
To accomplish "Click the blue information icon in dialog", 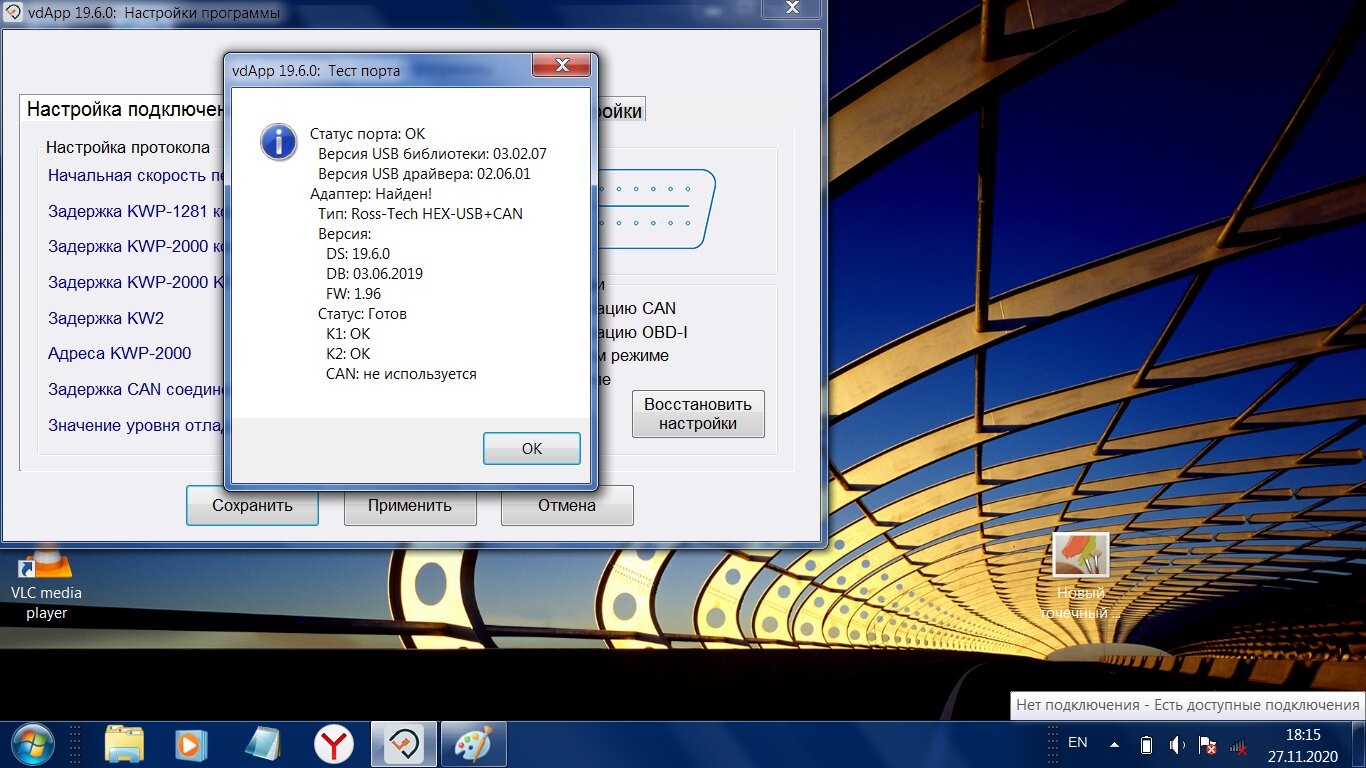I will point(278,142).
